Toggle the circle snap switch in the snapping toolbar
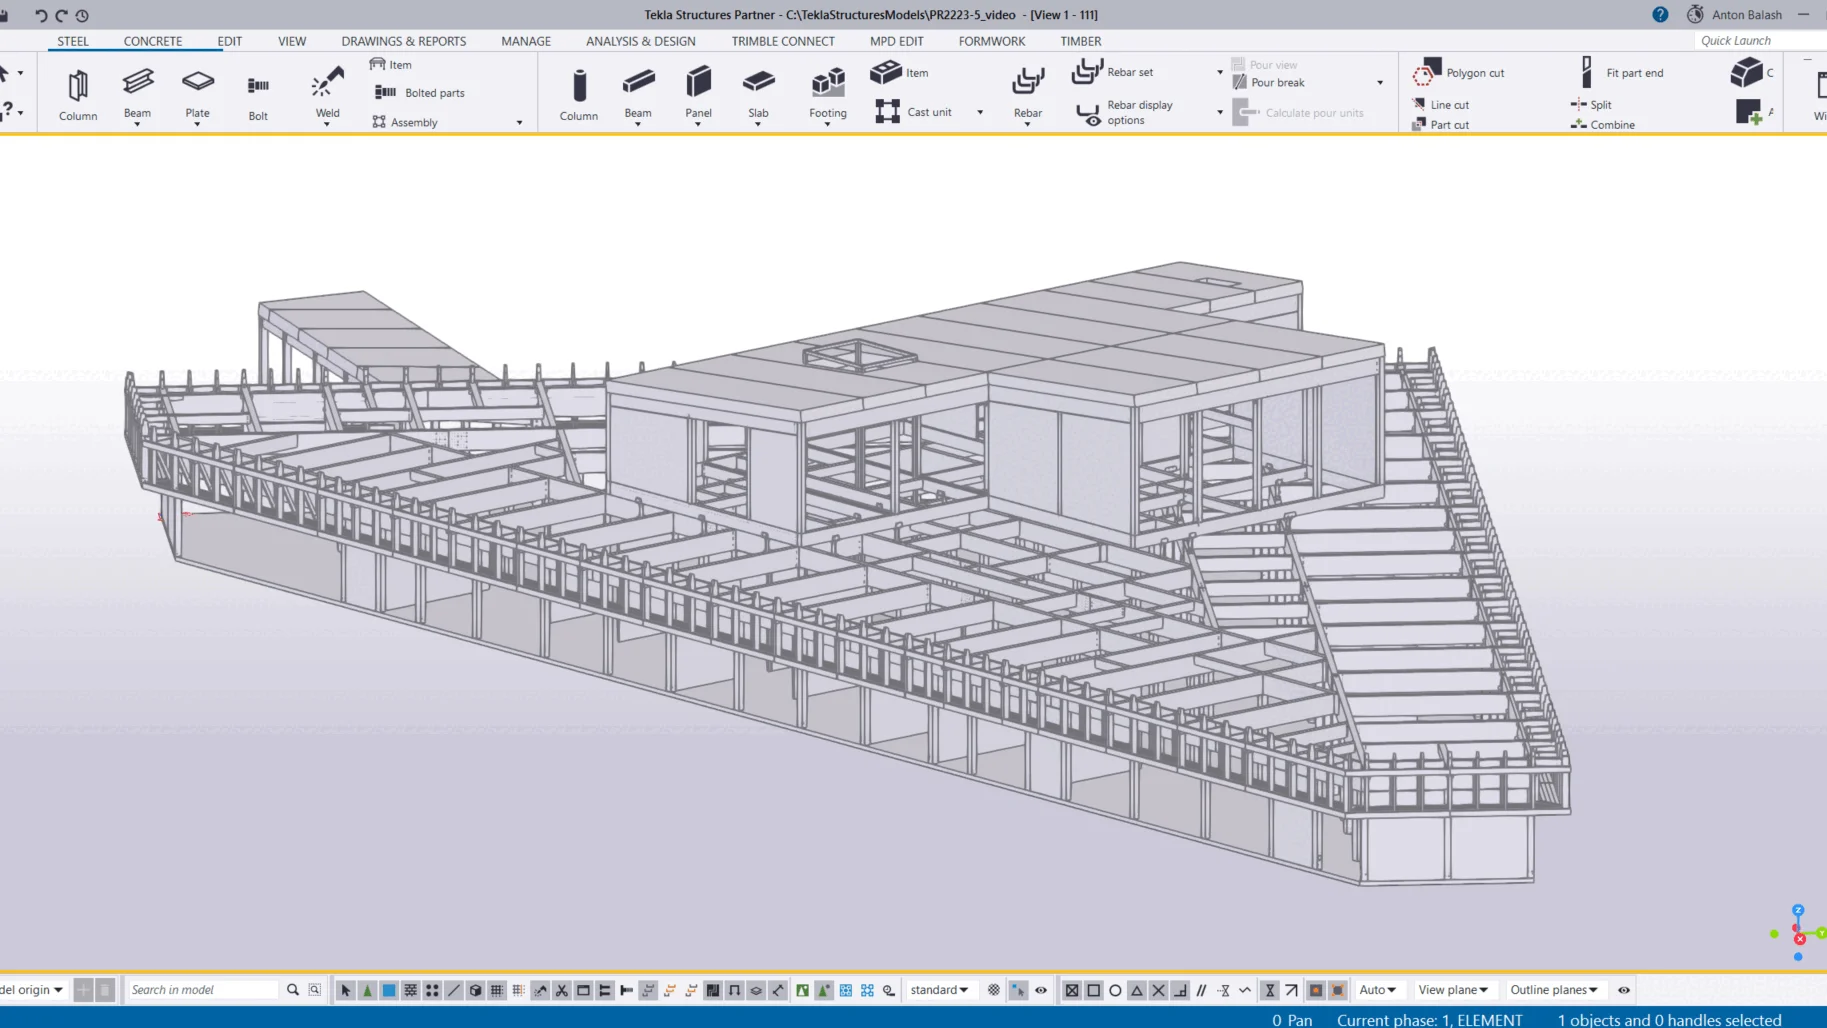This screenshot has height=1028, width=1827. tap(1115, 990)
